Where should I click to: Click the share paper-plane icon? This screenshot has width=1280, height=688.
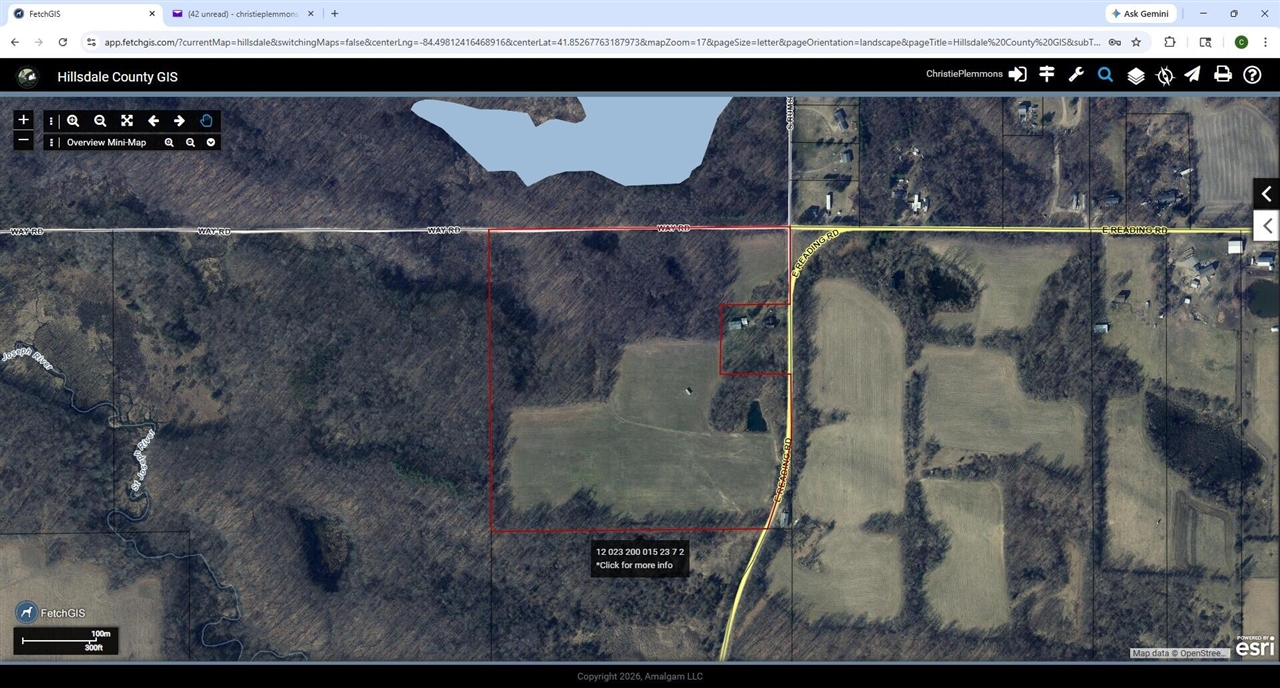(x=1191, y=75)
